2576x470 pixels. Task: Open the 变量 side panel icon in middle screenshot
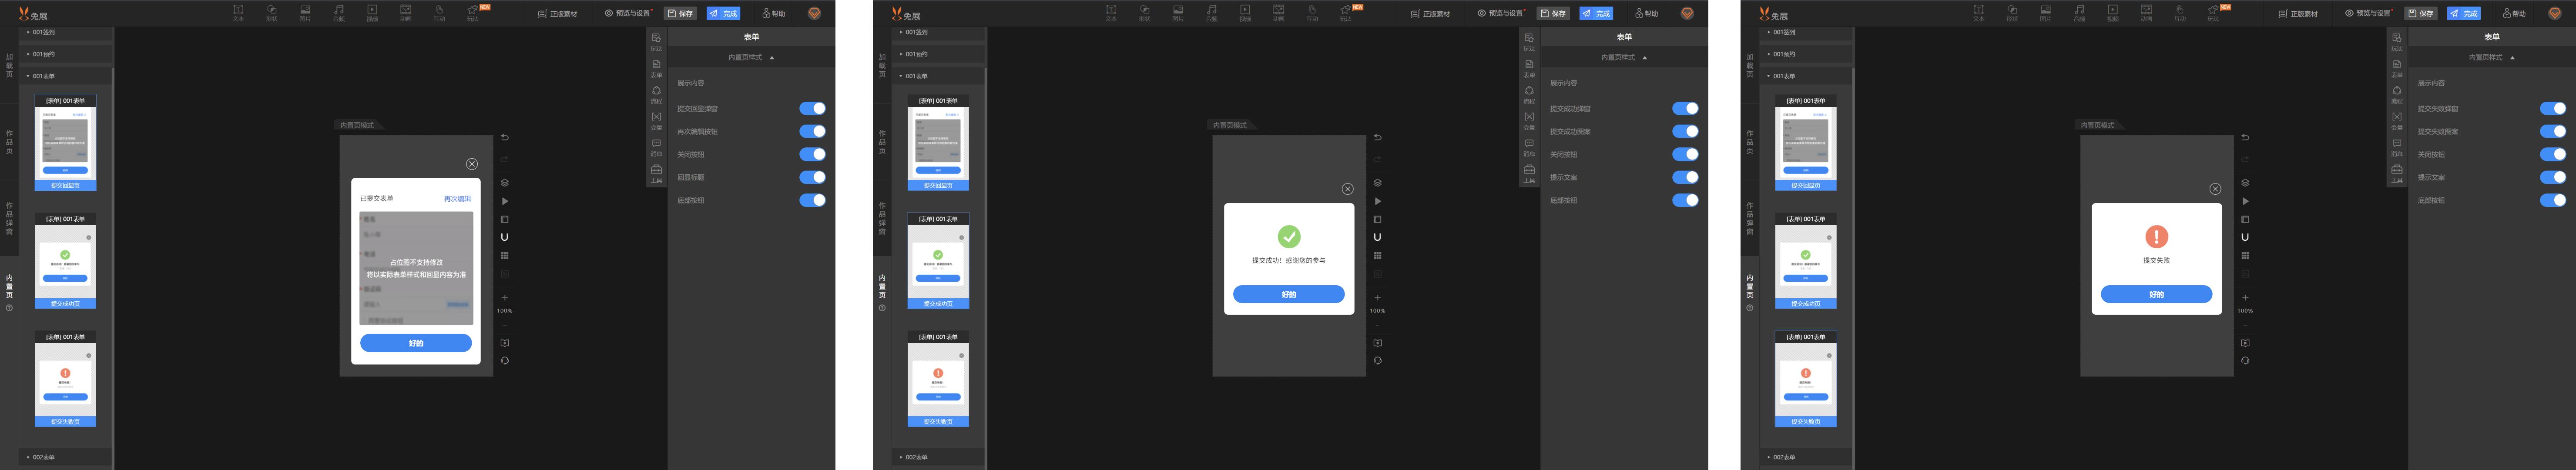tap(1529, 120)
